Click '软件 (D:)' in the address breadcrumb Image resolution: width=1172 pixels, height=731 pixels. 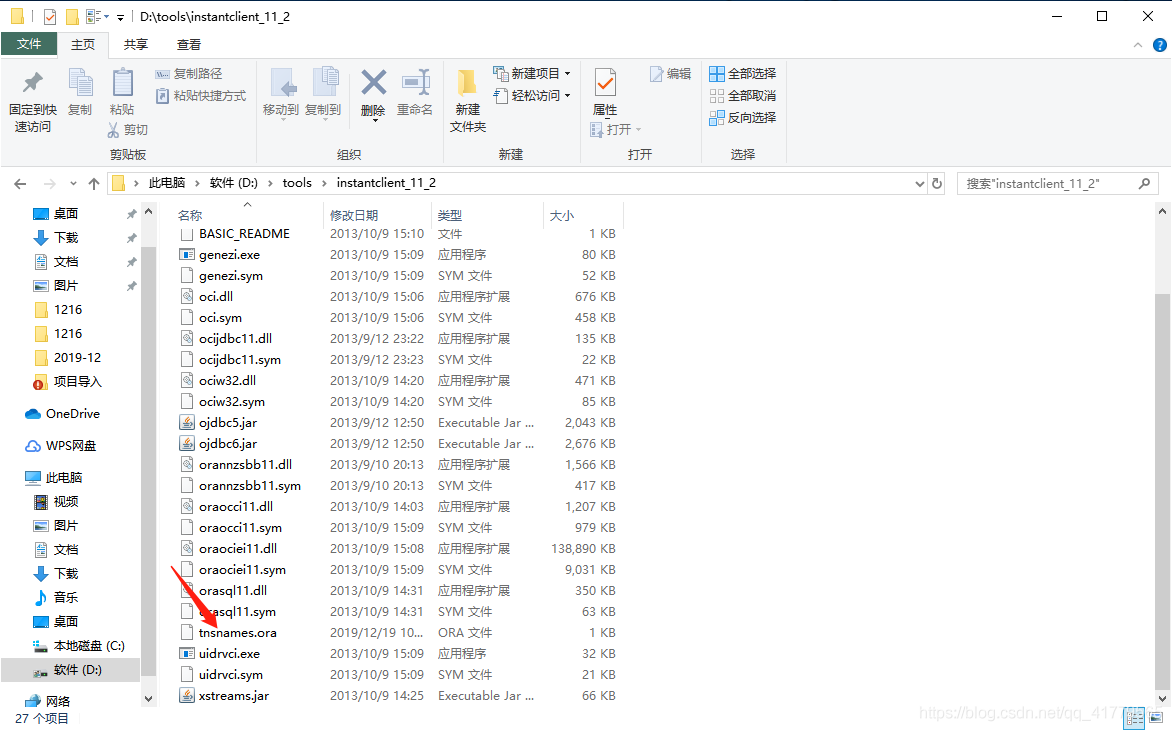233,182
